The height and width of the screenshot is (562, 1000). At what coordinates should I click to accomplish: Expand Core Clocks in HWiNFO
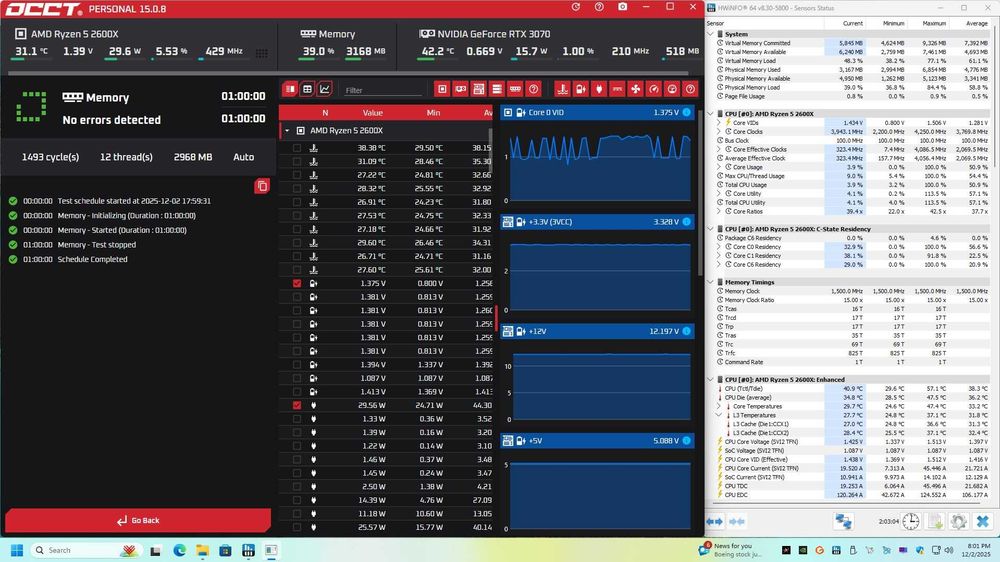719,131
